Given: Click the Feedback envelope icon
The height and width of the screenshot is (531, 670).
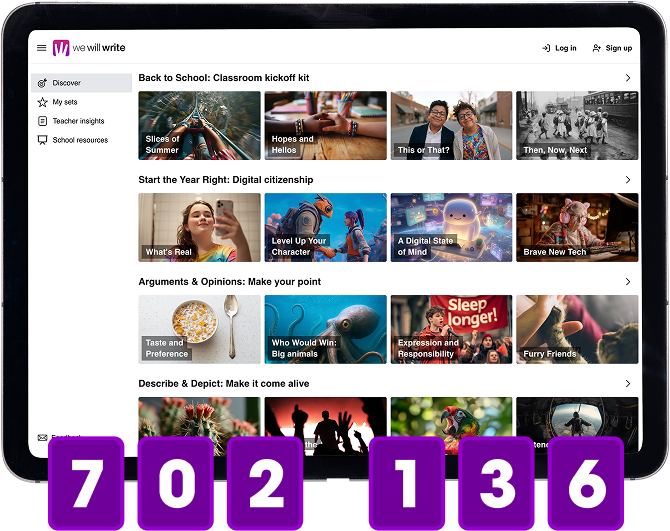Looking at the screenshot, I should coord(42,437).
